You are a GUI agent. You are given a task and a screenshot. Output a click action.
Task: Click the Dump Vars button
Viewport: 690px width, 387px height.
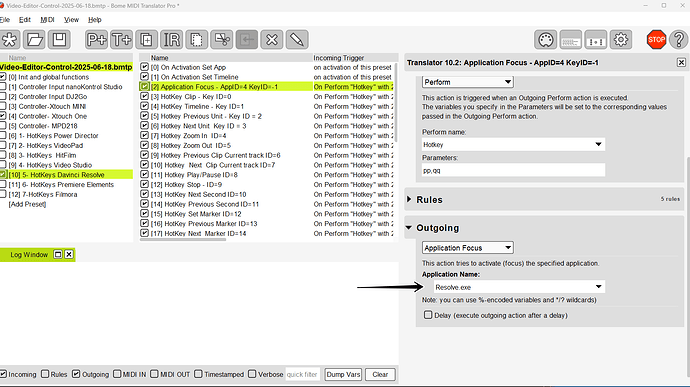click(x=343, y=374)
